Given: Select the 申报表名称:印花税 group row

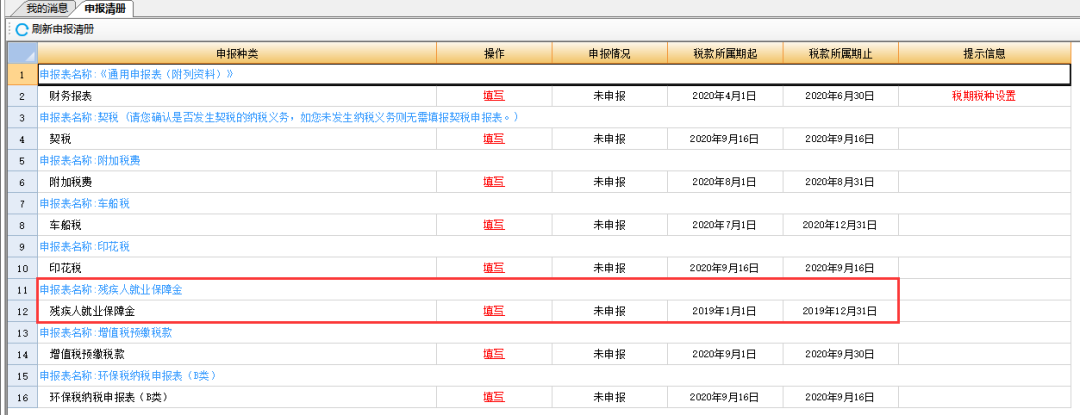Looking at the screenshot, I should point(554,246).
